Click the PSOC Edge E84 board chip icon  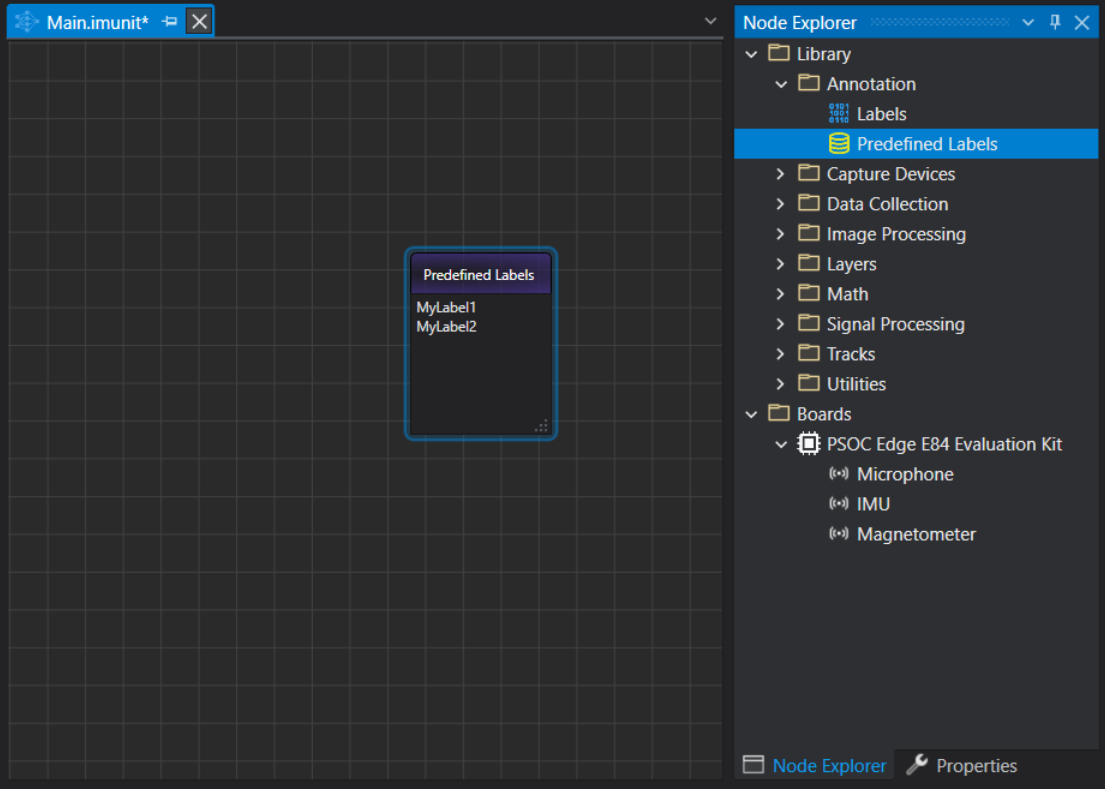809,444
